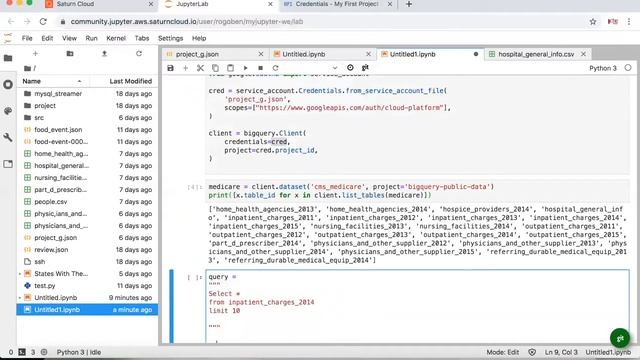Screen dimensions: 640x360
Task: Select people.csv file
Action: (87, 202)
